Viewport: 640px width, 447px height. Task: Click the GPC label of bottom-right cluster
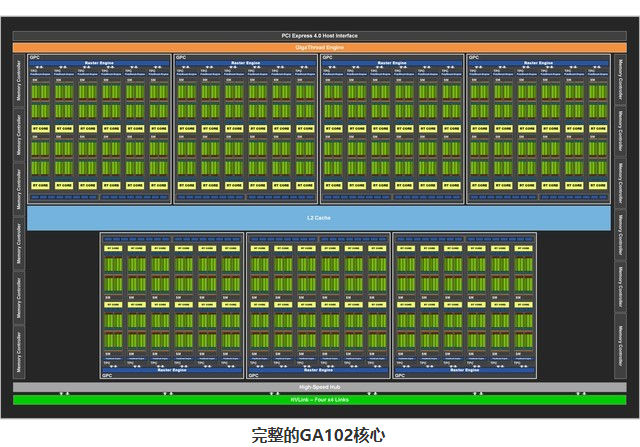[401, 376]
